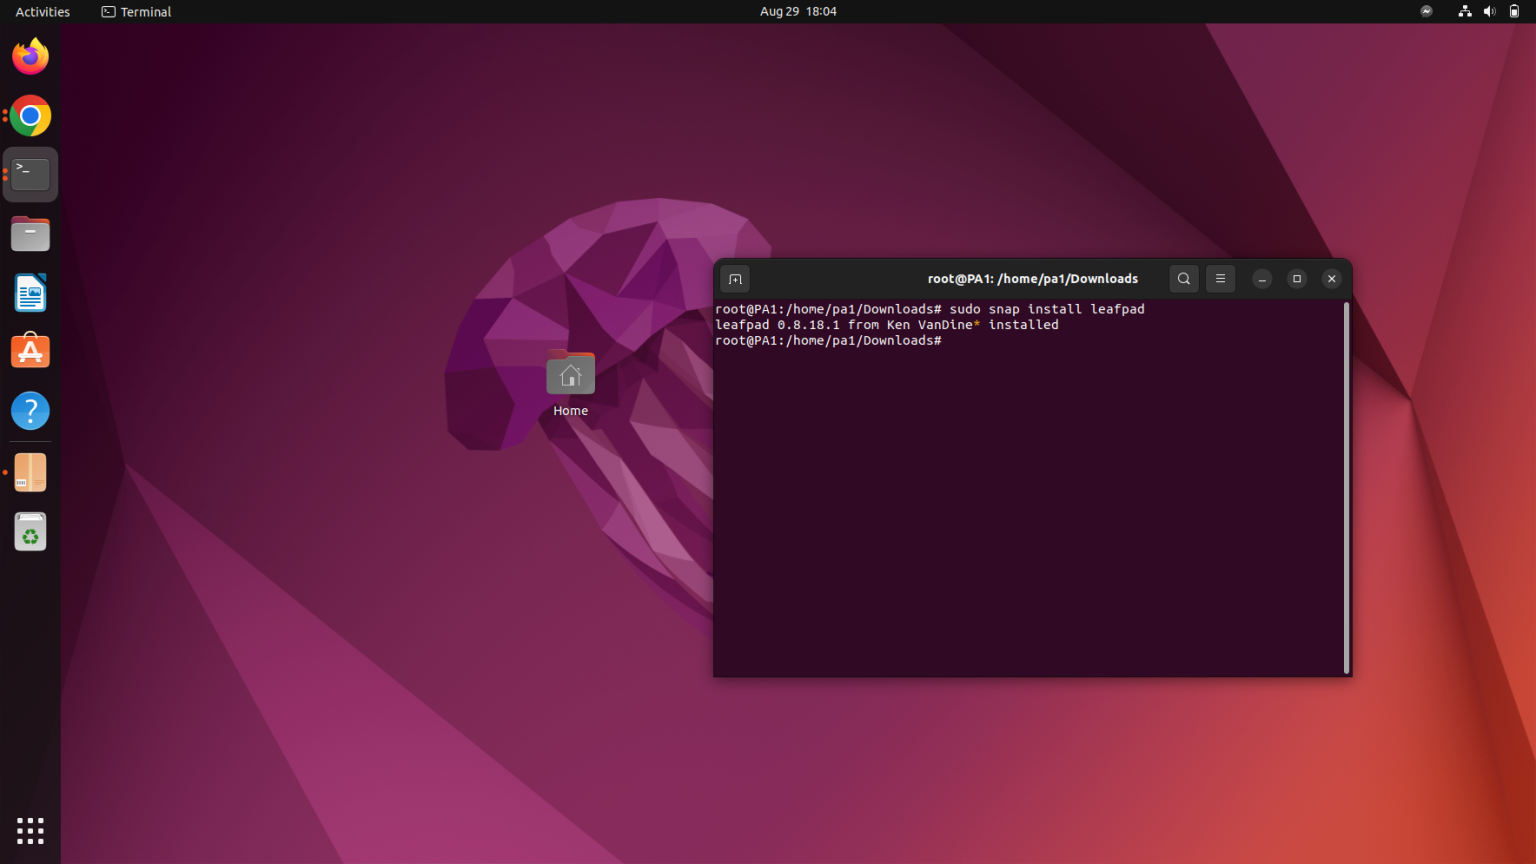Open the file manager from the dock

[30, 233]
